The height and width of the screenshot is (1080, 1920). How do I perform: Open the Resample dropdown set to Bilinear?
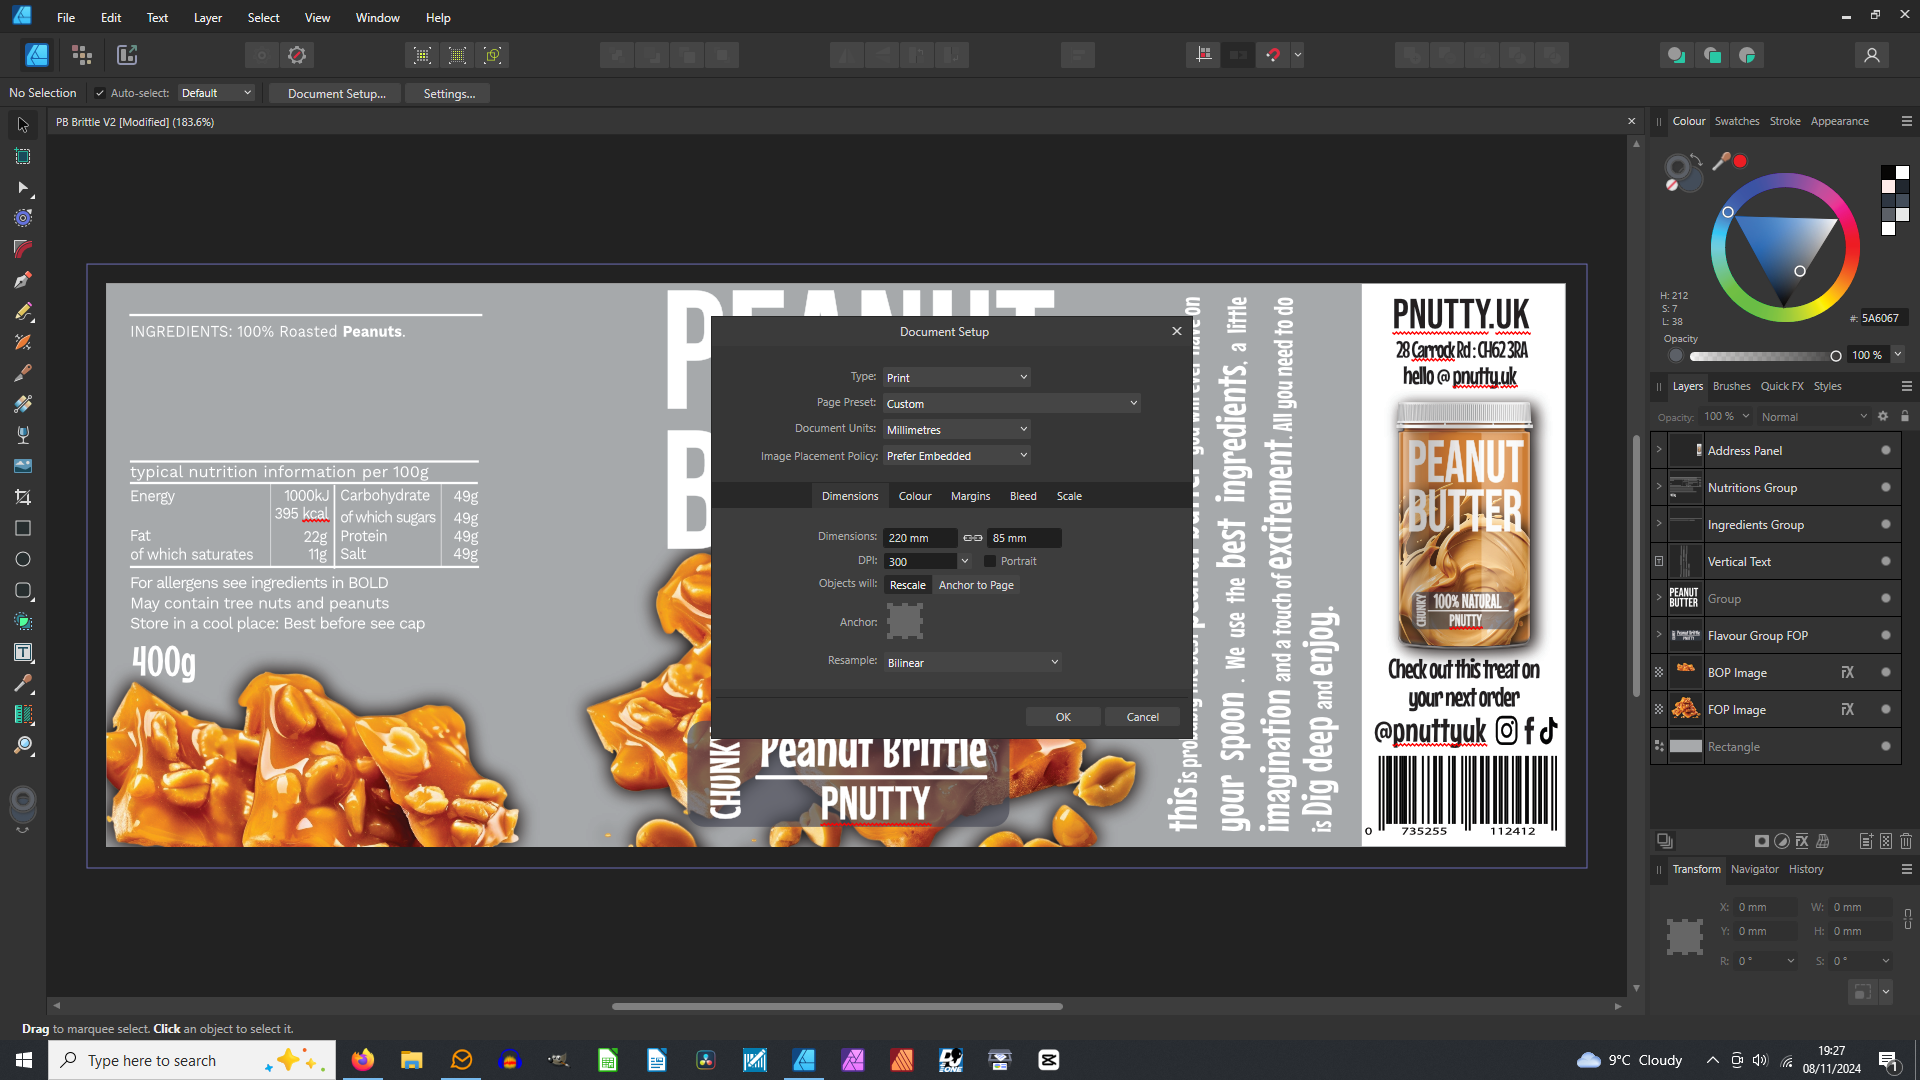[x=973, y=662]
